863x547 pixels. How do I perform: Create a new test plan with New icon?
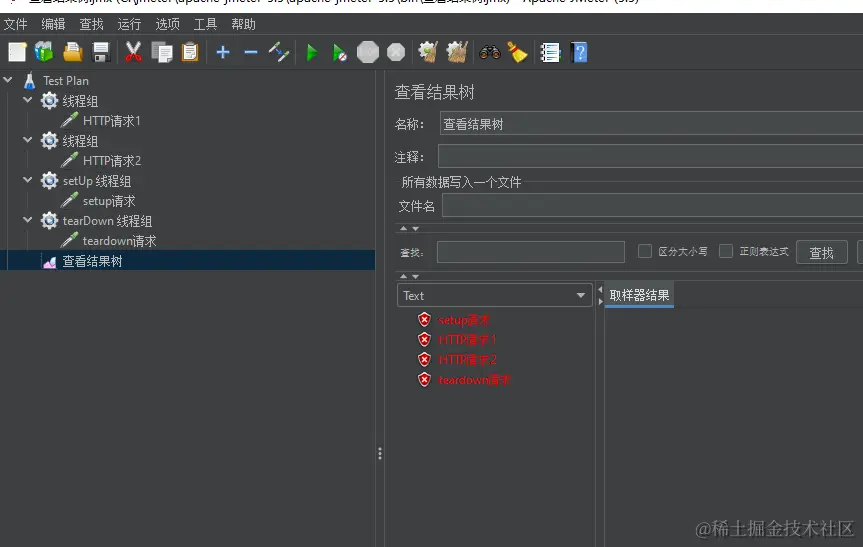[17, 52]
